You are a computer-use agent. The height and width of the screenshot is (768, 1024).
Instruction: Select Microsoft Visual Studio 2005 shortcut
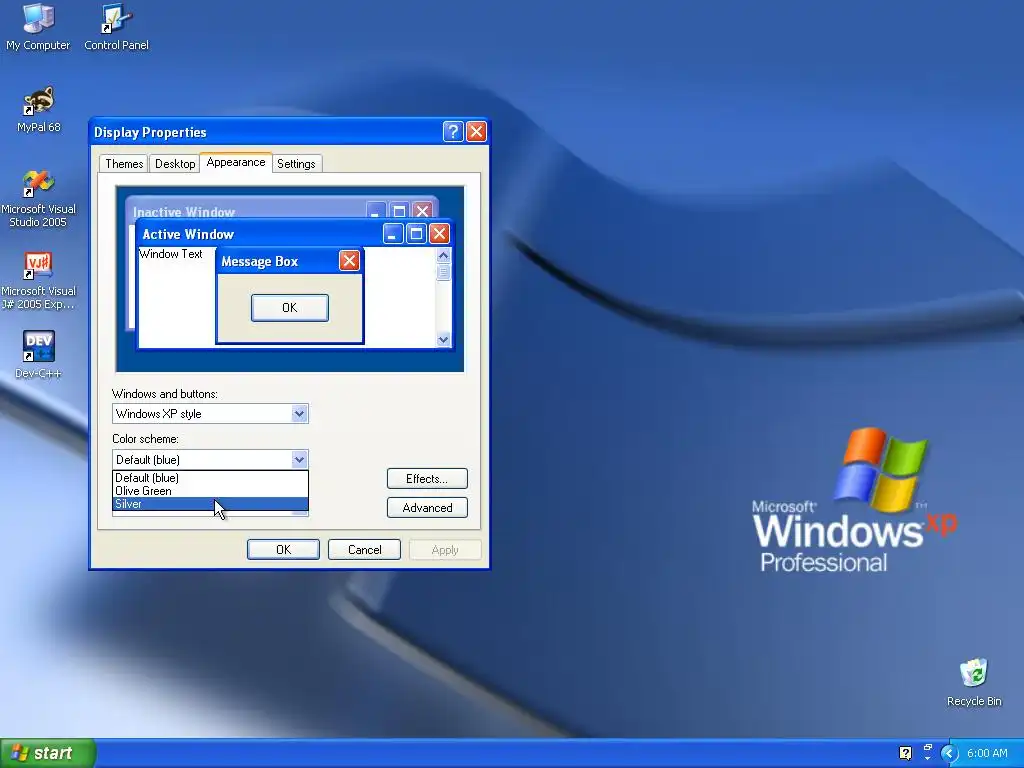click(x=39, y=199)
